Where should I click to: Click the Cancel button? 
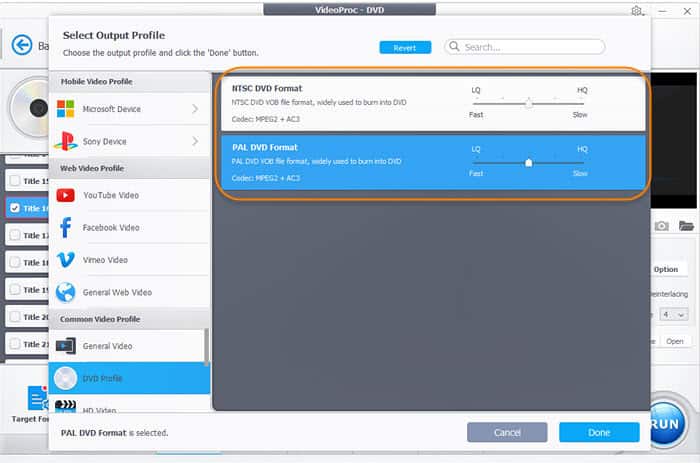[x=507, y=432]
